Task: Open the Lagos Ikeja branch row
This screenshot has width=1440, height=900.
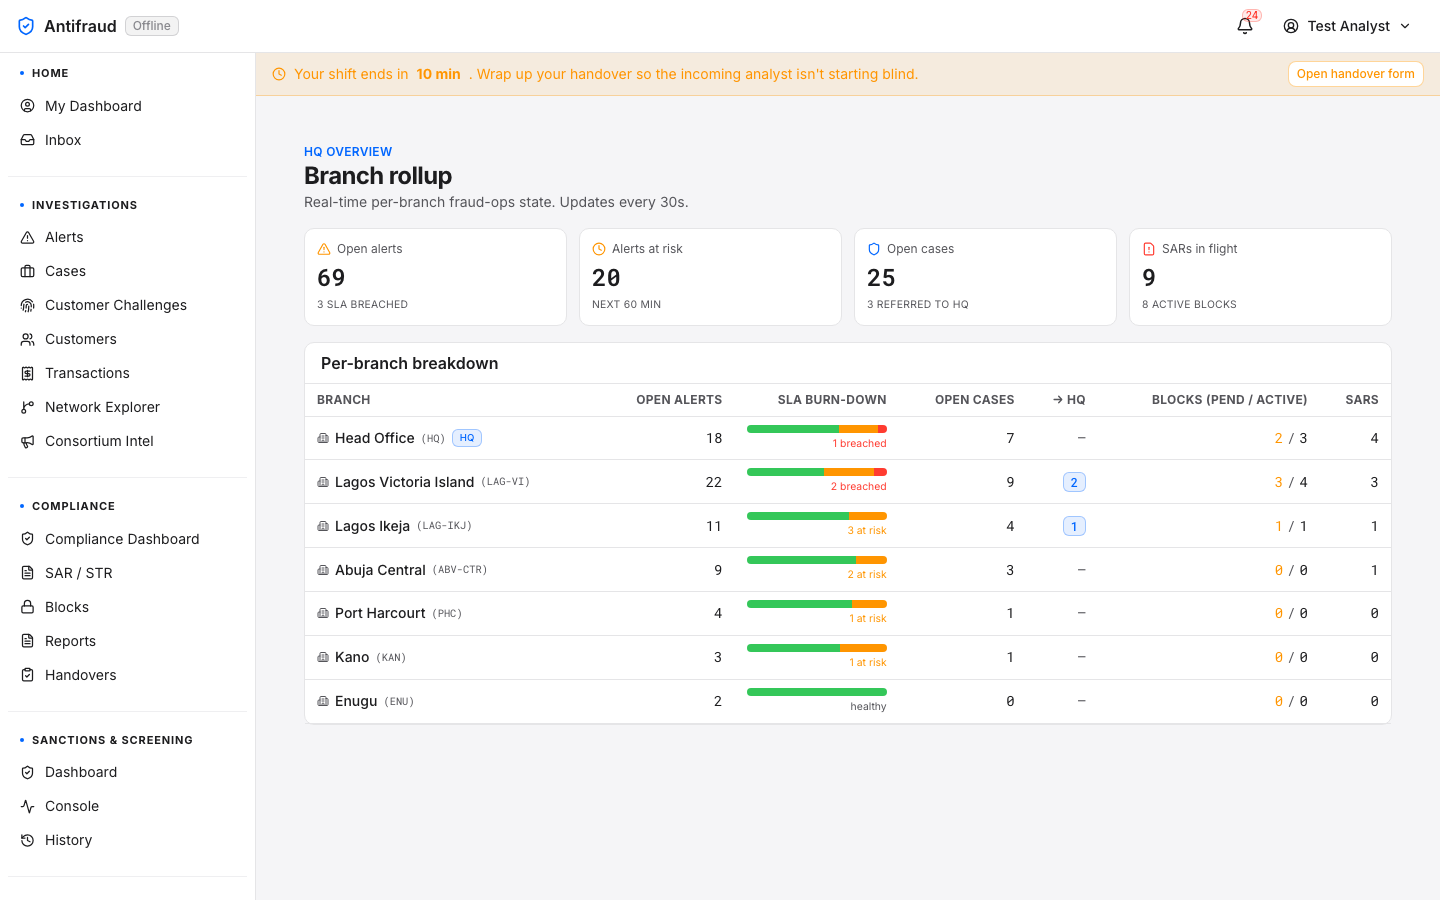Action: coord(847,526)
